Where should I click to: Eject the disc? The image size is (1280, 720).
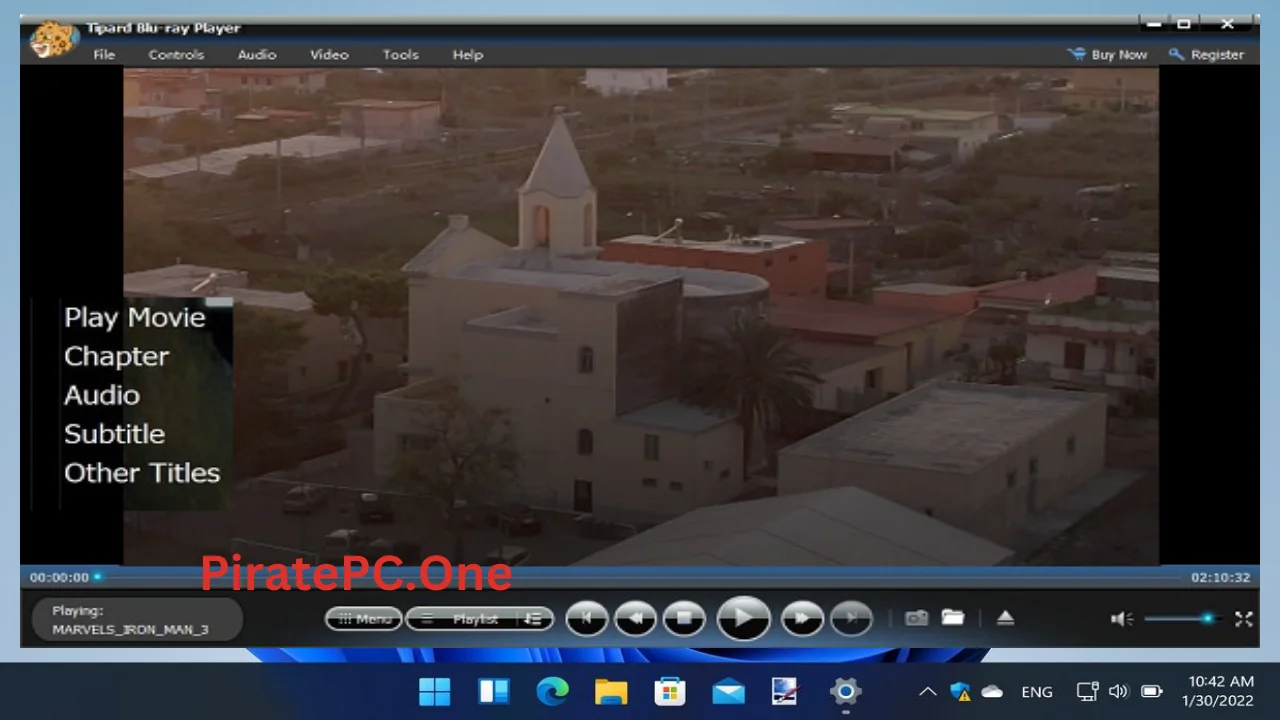pyautogui.click(x=1006, y=619)
